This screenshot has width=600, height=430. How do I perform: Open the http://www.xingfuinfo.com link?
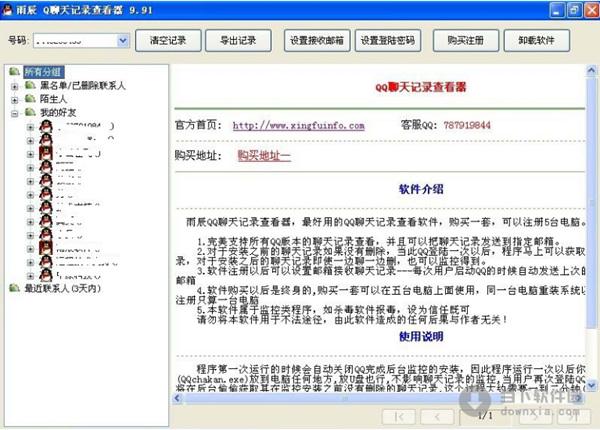[x=298, y=125]
